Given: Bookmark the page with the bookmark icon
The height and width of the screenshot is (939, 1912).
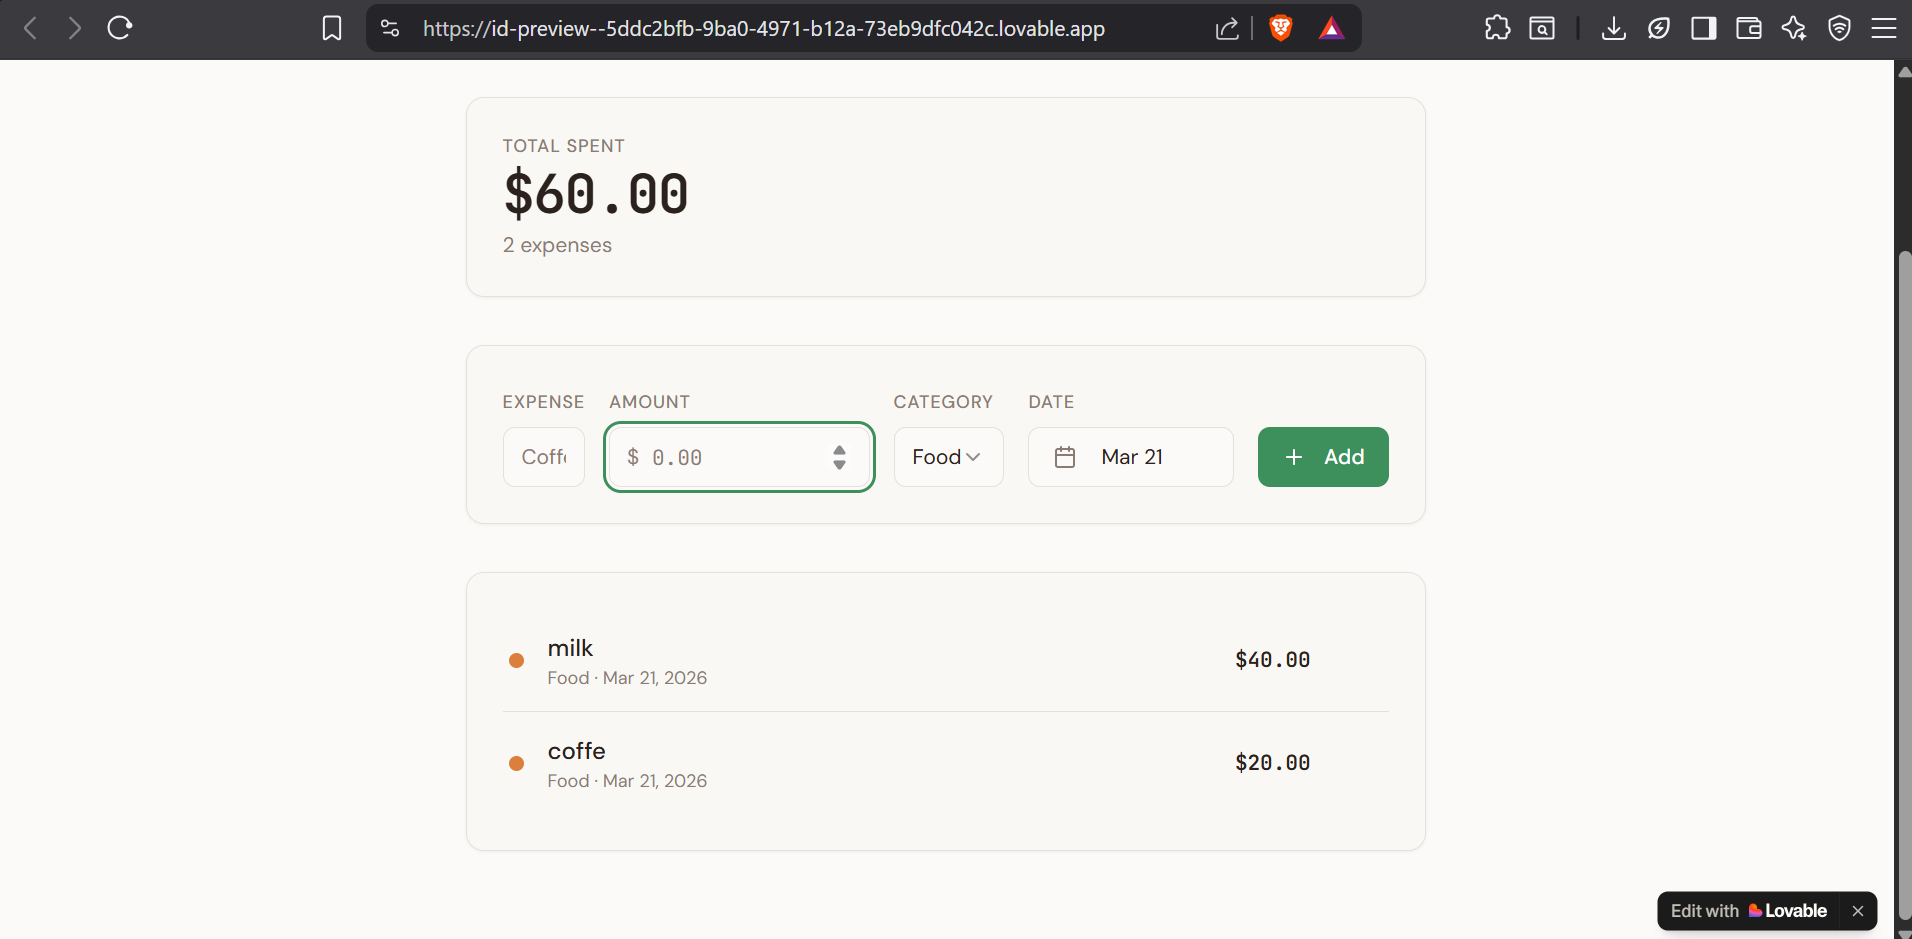Looking at the screenshot, I should click(331, 28).
